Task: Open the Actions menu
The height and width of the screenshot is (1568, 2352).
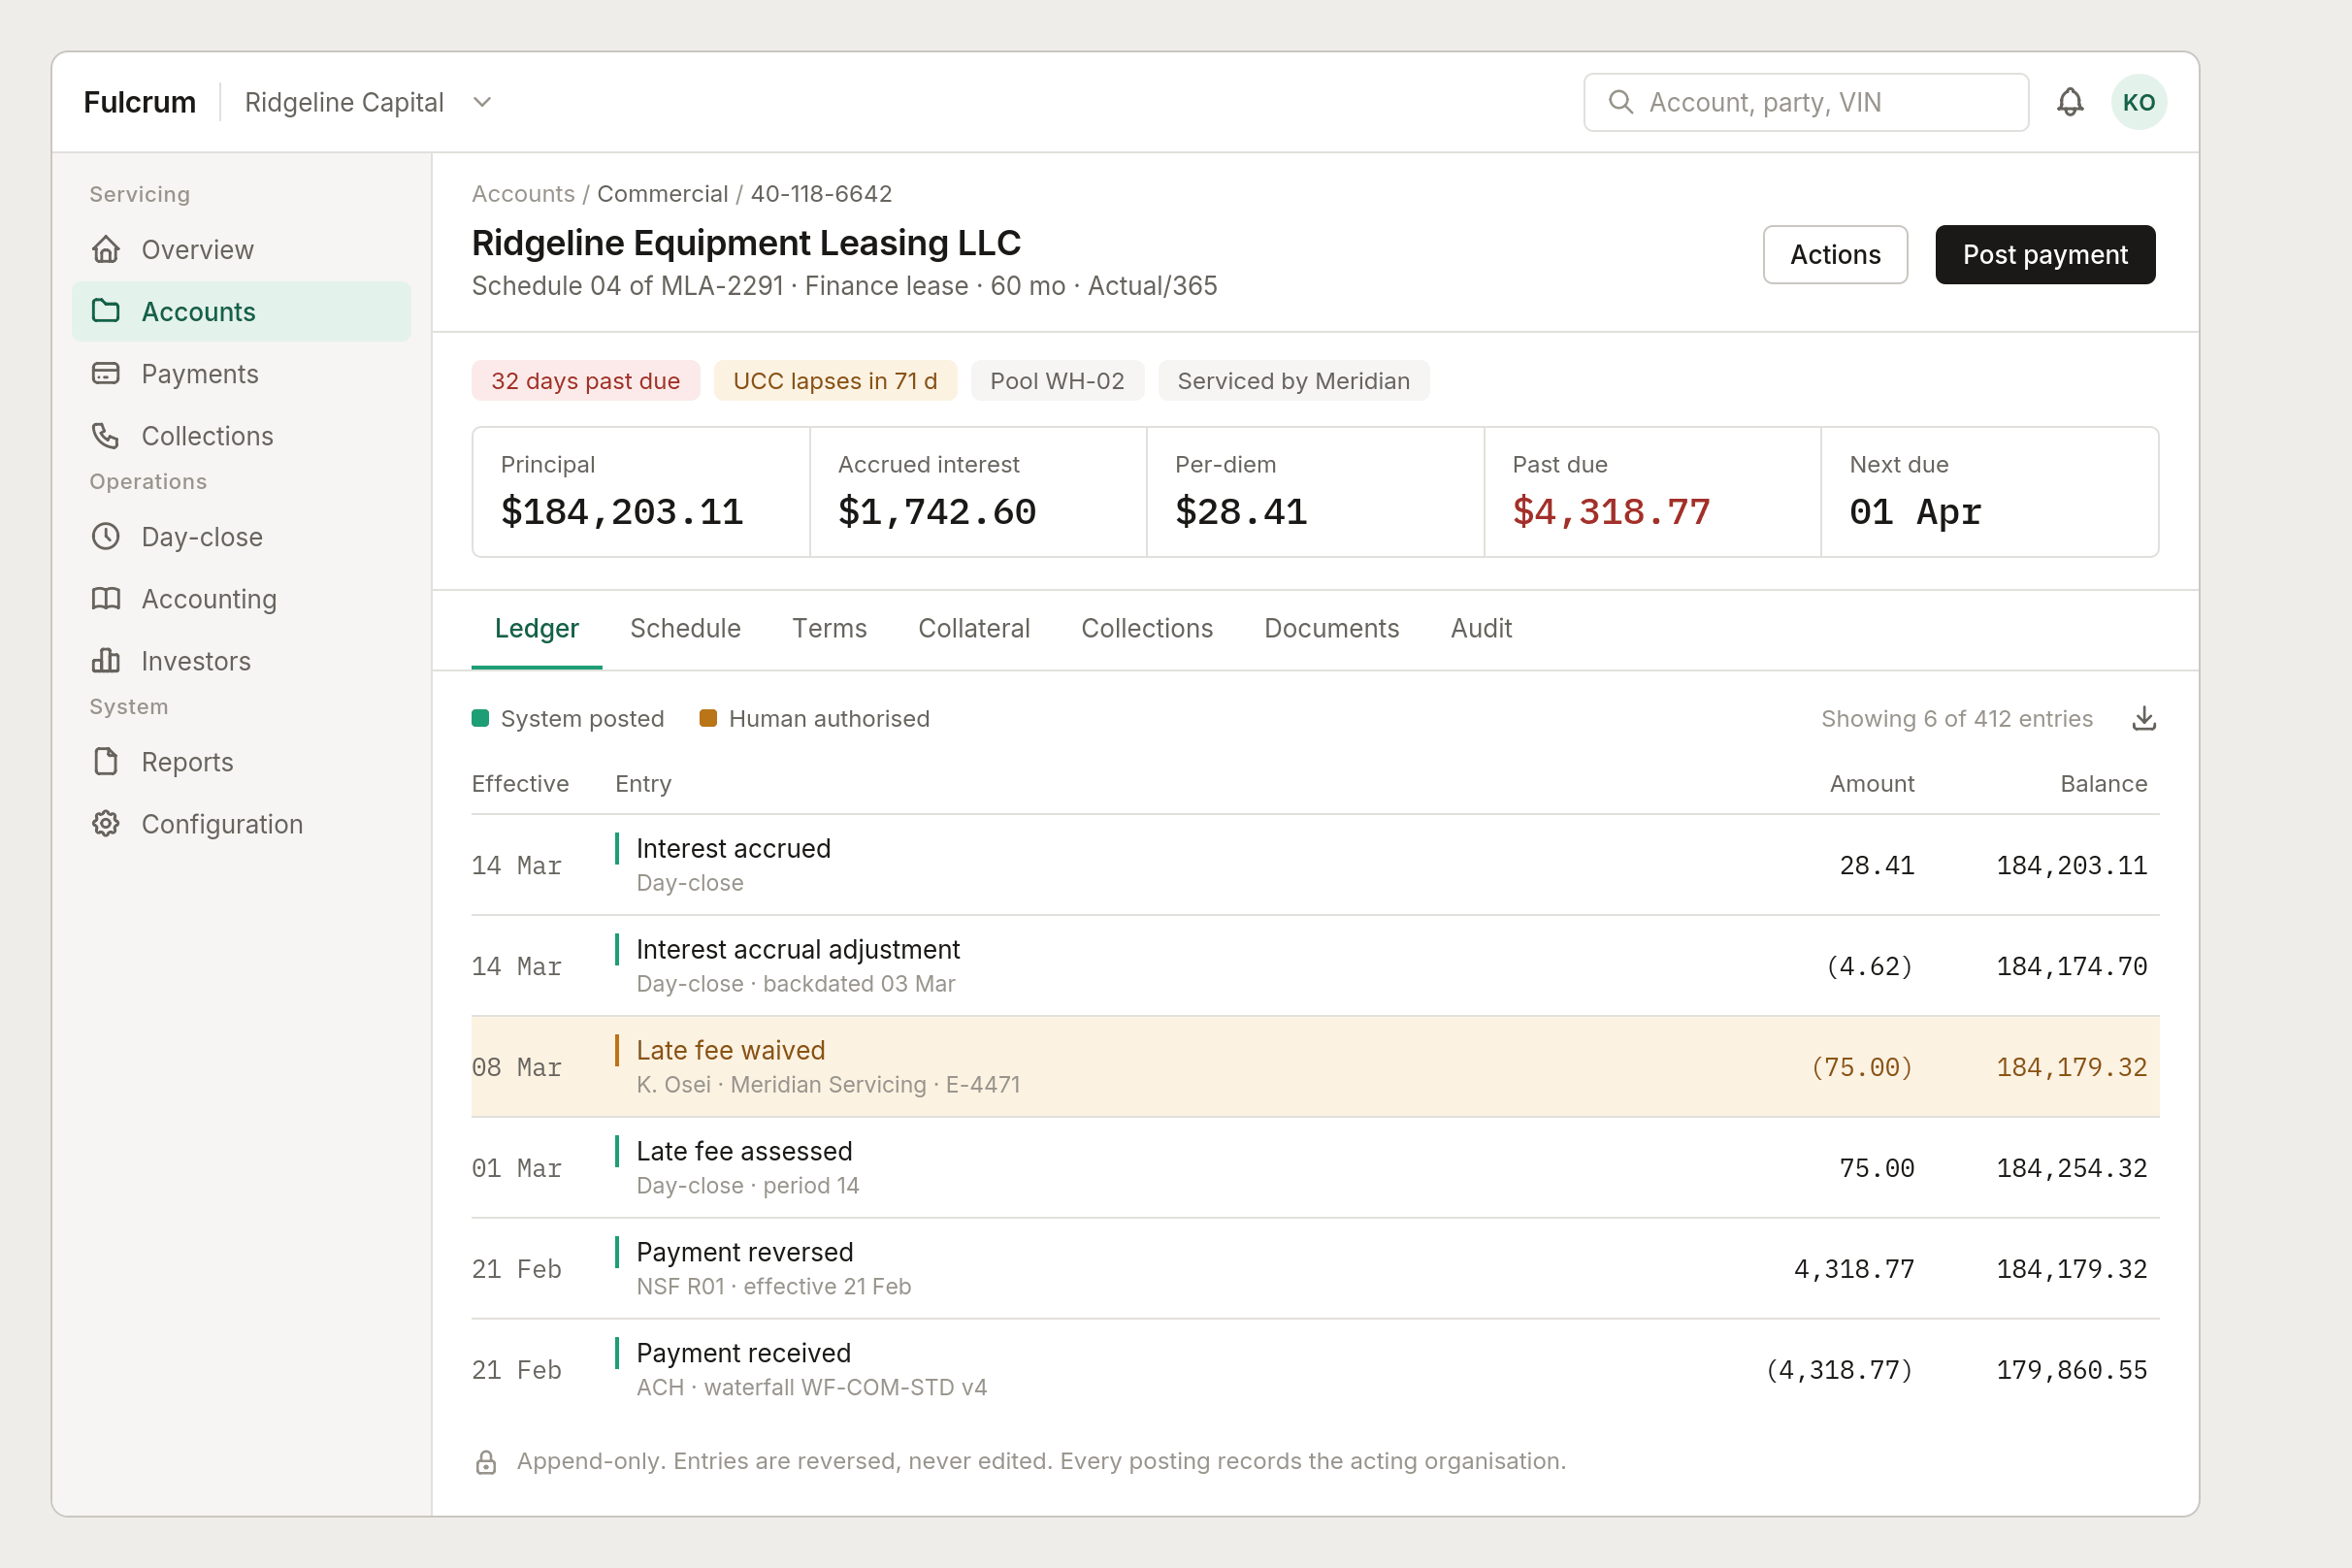Action: 1835,254
